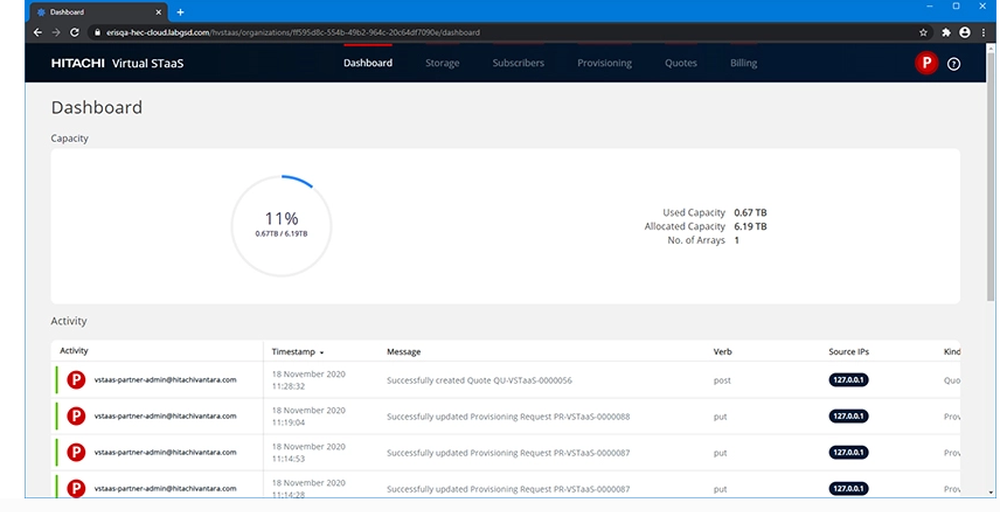Click message mentioning Provisioning Request PR-VSTaaS-0000088
Viewport: 1000px width, 512px height.
click(x=508, y=417)
